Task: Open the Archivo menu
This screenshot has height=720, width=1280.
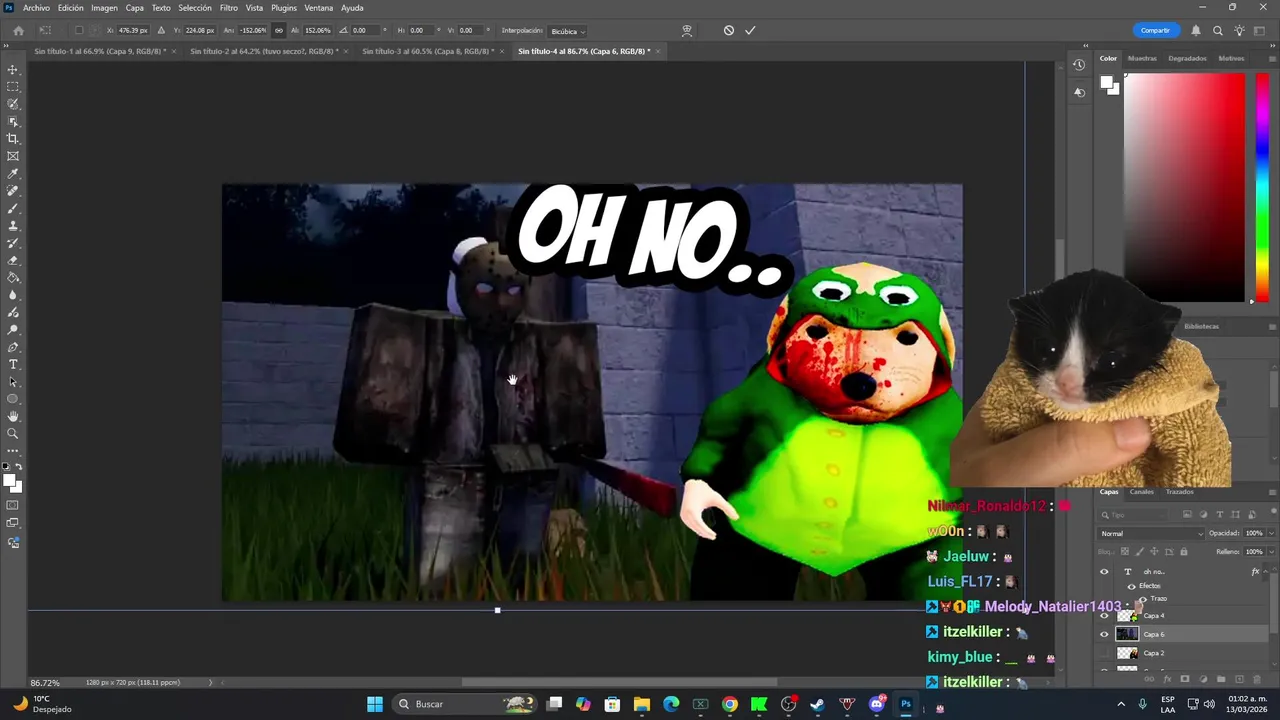Action: point(36,8)
